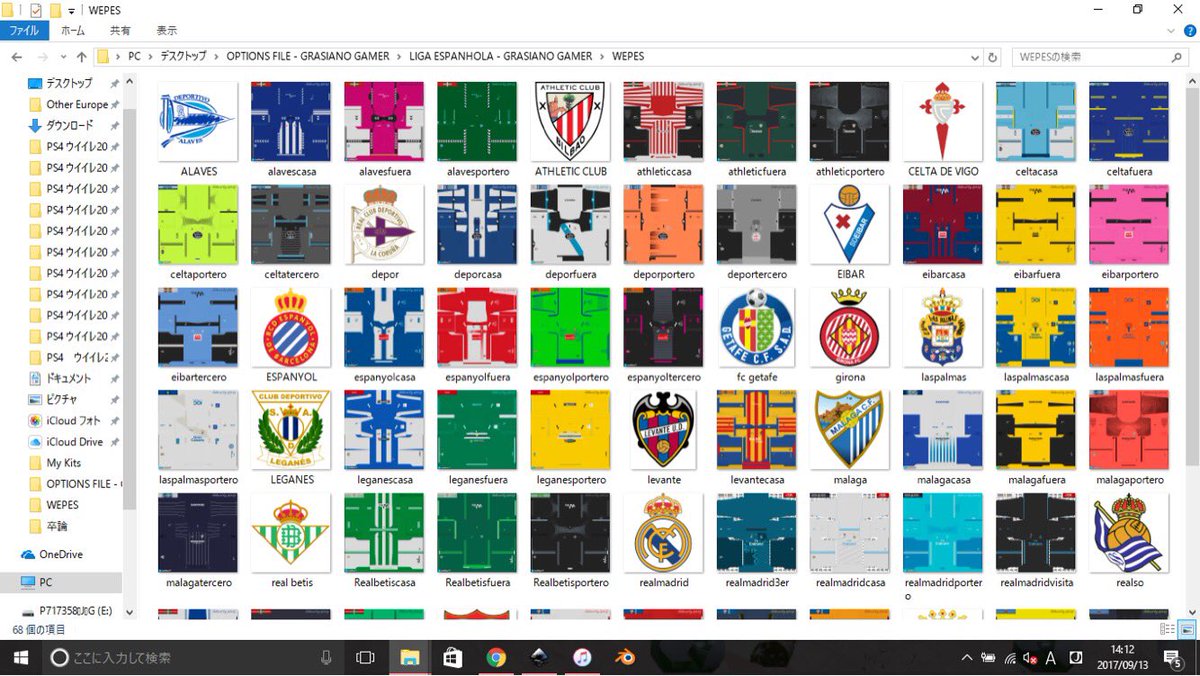This screenshot has width=1200, height=676.
Task: Open the 共有 ribbon tab
Action: (x=122, y=31)
